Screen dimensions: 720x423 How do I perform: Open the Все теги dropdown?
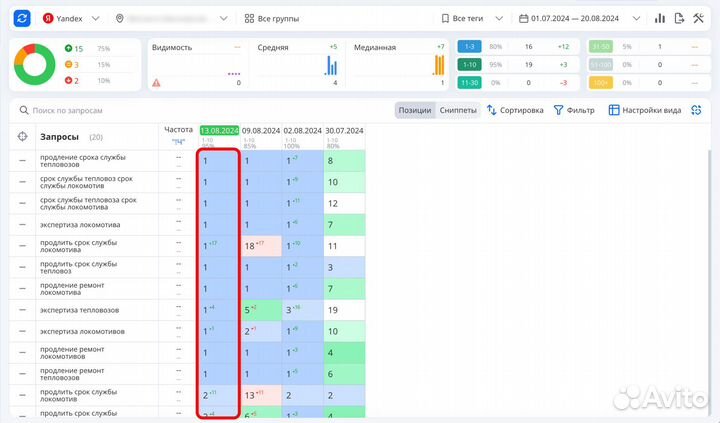point(472,18)
